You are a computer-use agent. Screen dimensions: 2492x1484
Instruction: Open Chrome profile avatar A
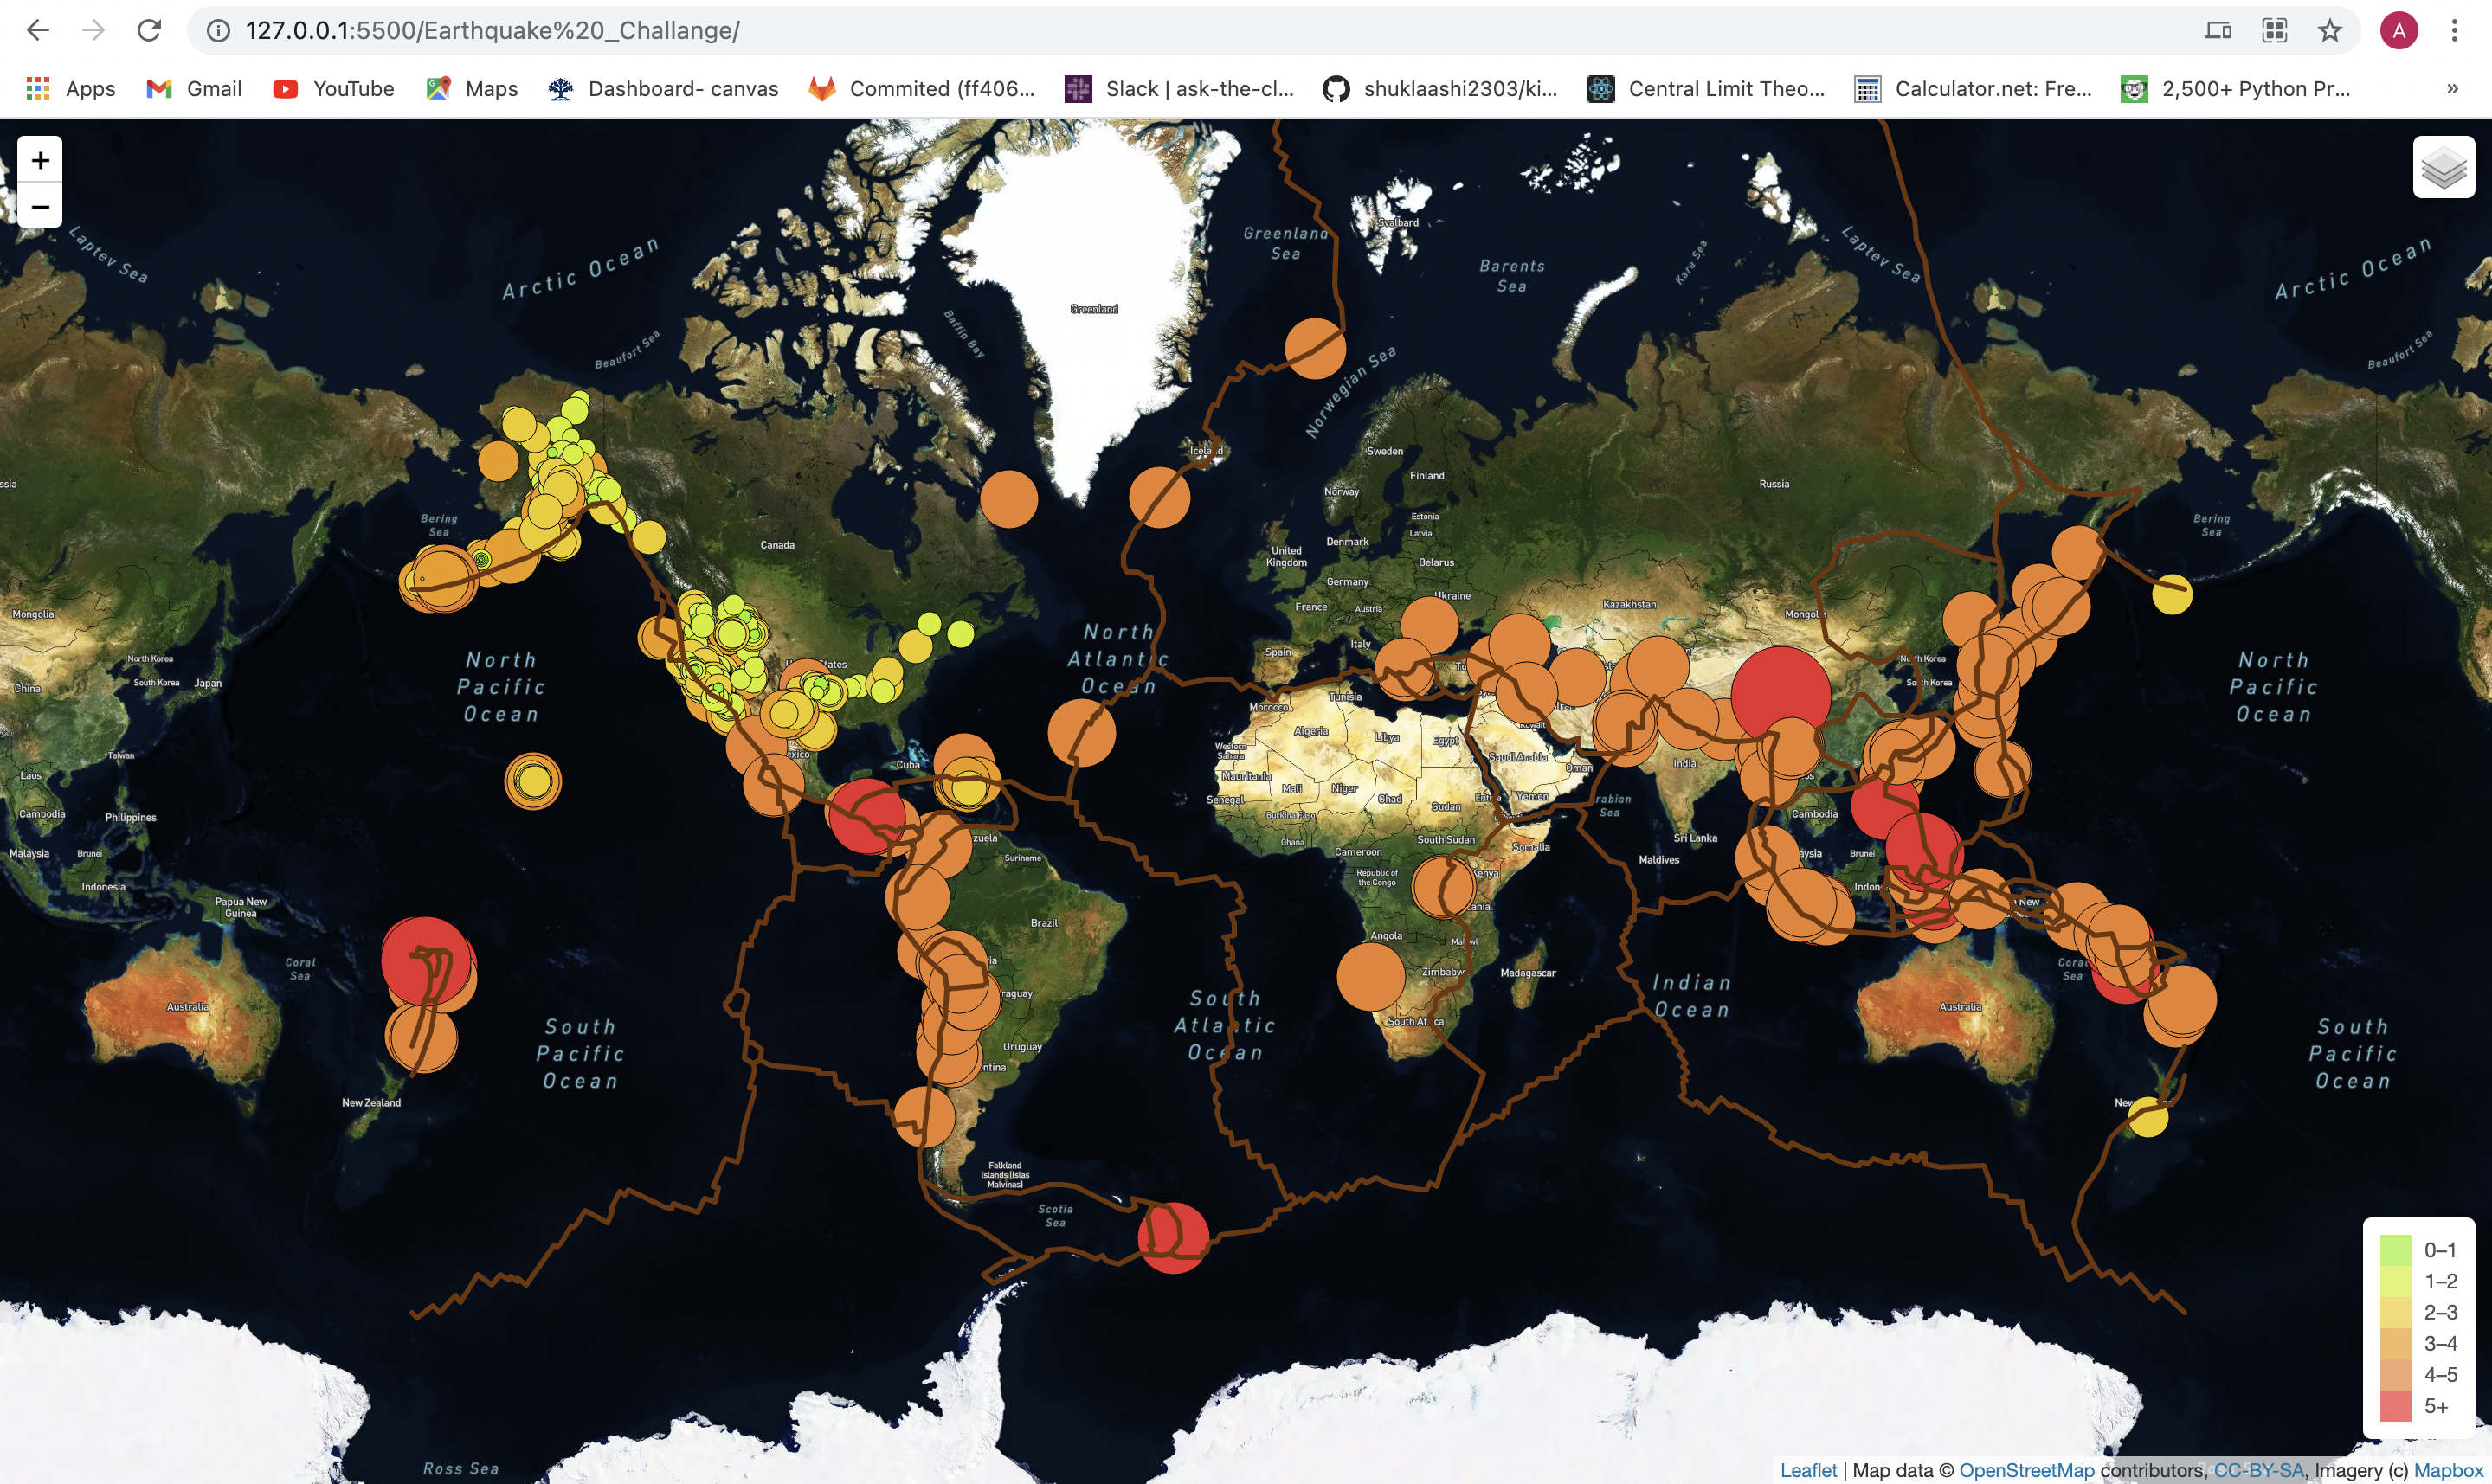[2398, 31]
